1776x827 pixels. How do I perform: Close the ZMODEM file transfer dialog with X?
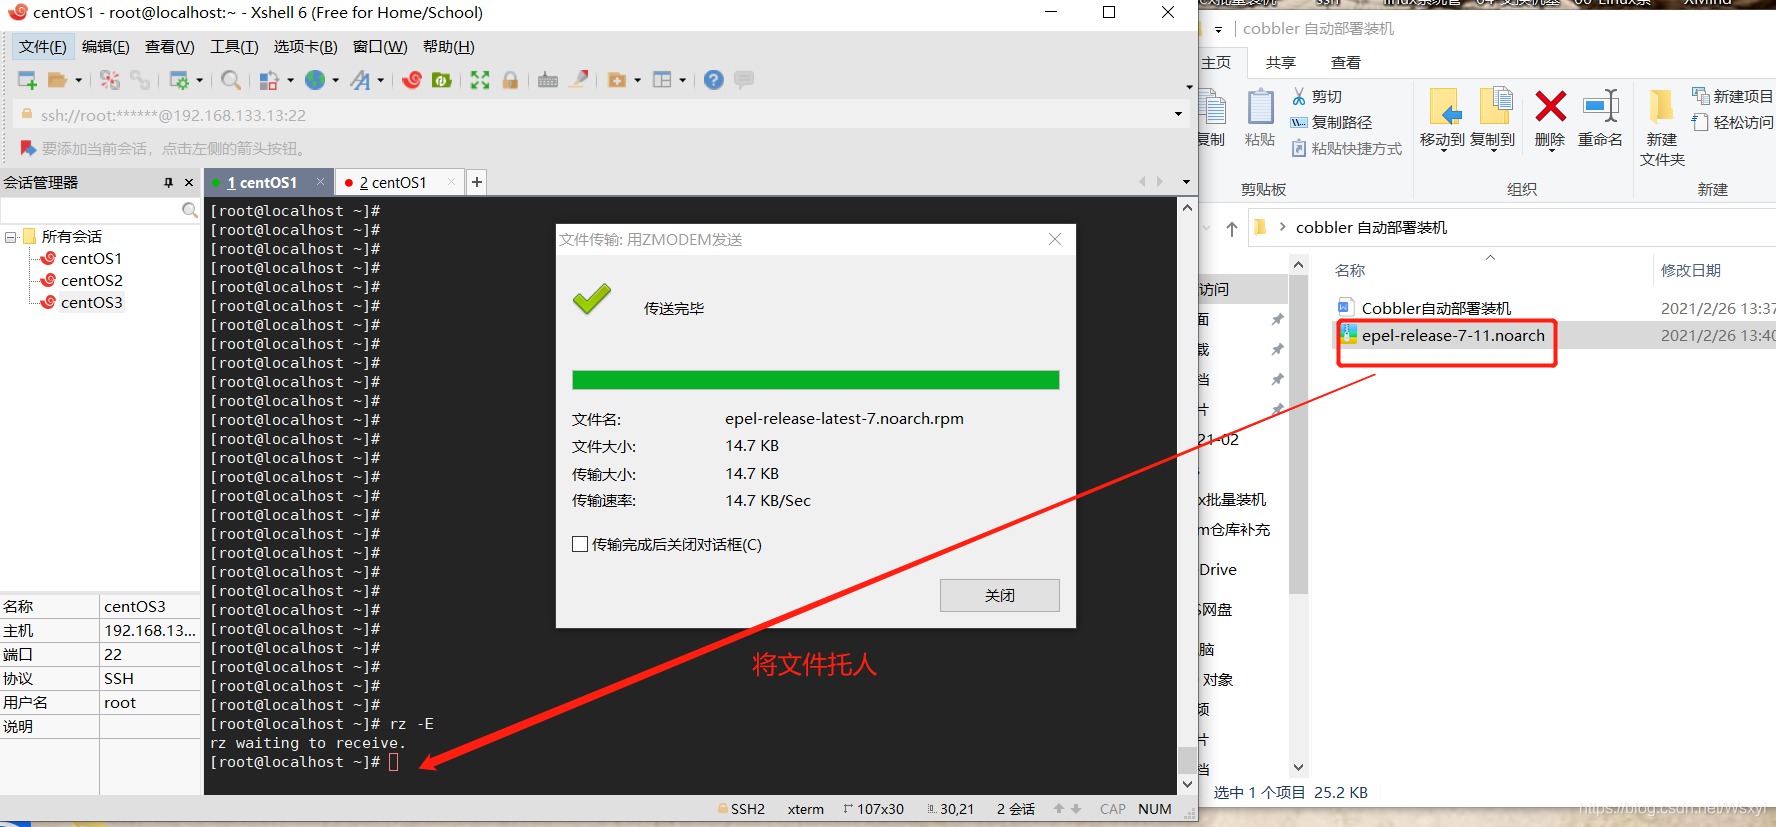click(1055, 239)
